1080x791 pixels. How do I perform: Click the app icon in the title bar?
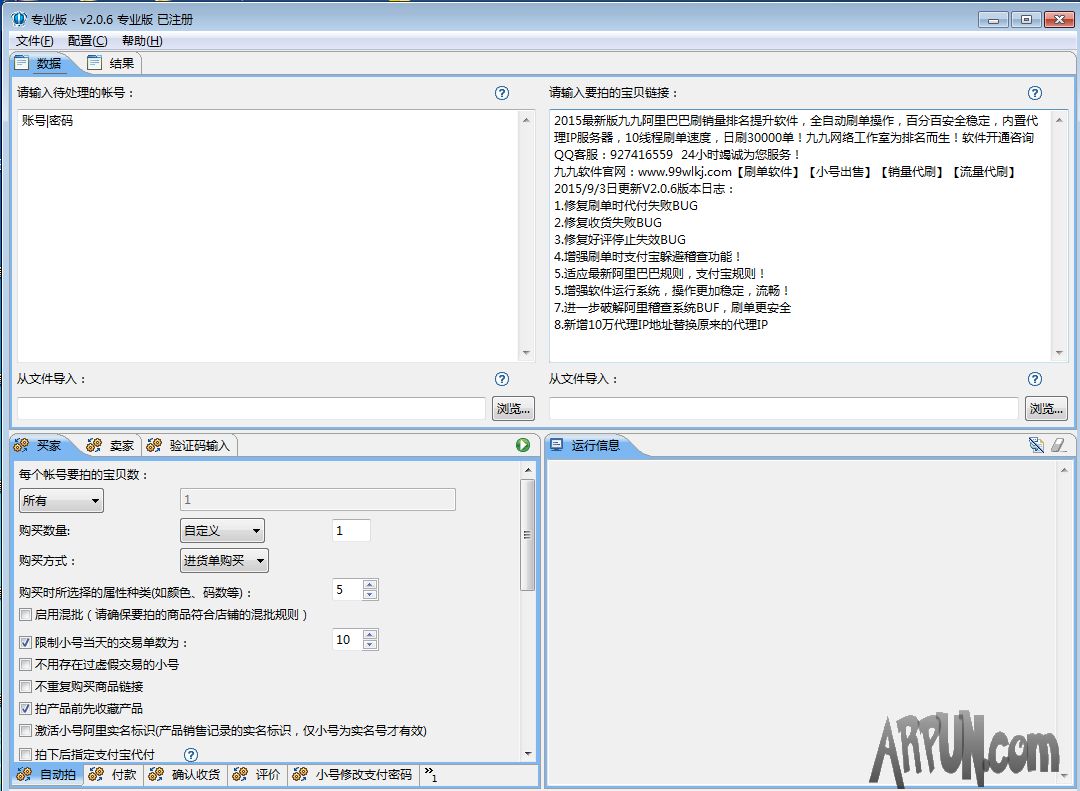pos(19,19)
